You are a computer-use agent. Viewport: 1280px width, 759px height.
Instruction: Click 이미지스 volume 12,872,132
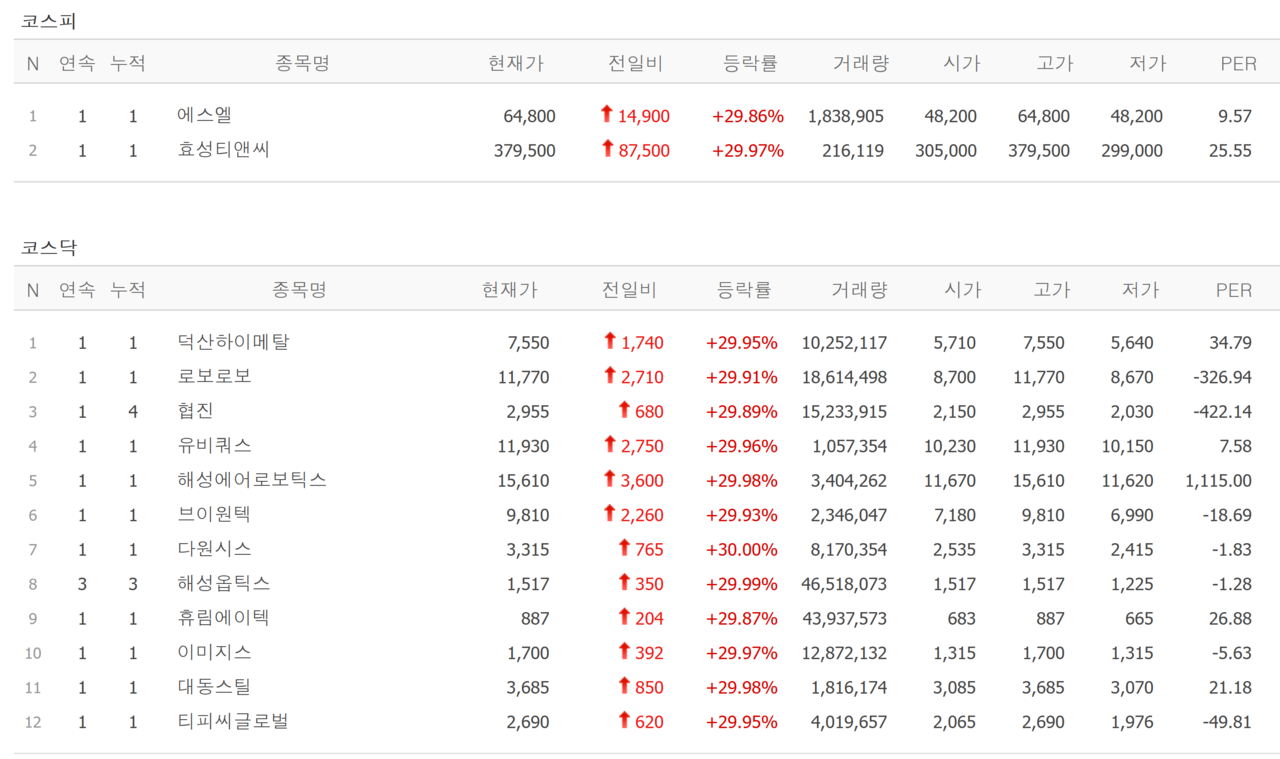[844, 654]
